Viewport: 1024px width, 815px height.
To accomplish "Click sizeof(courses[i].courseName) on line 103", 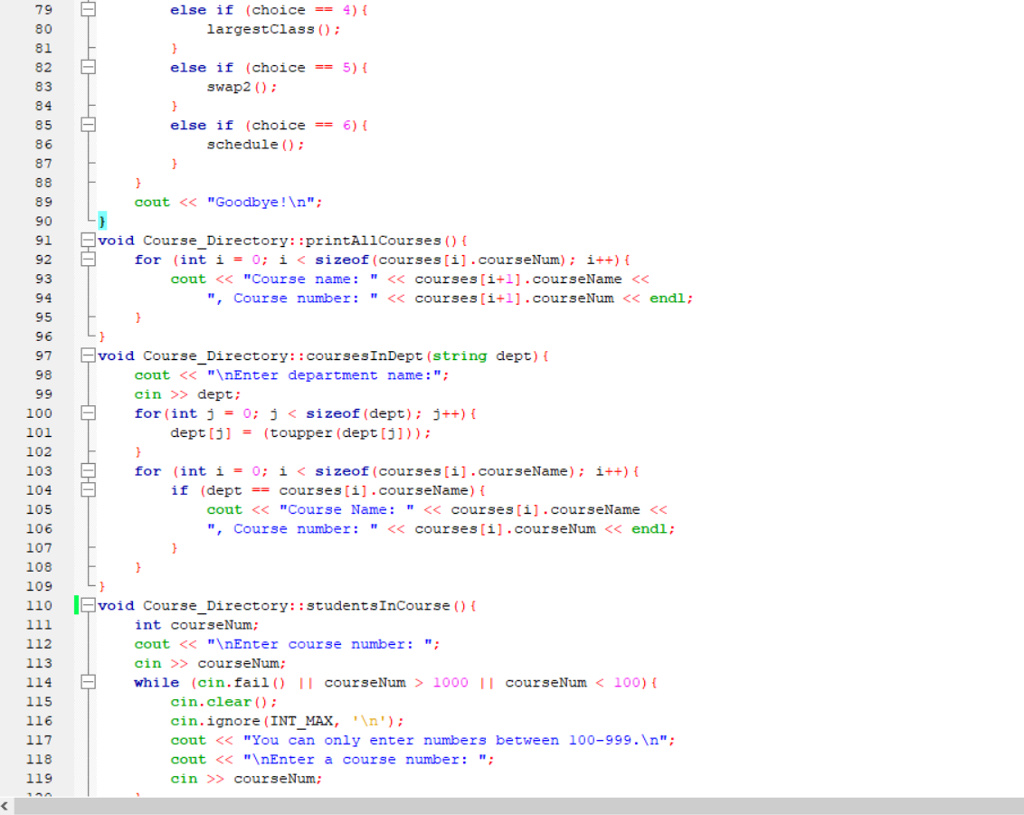I will click(445, 471).
